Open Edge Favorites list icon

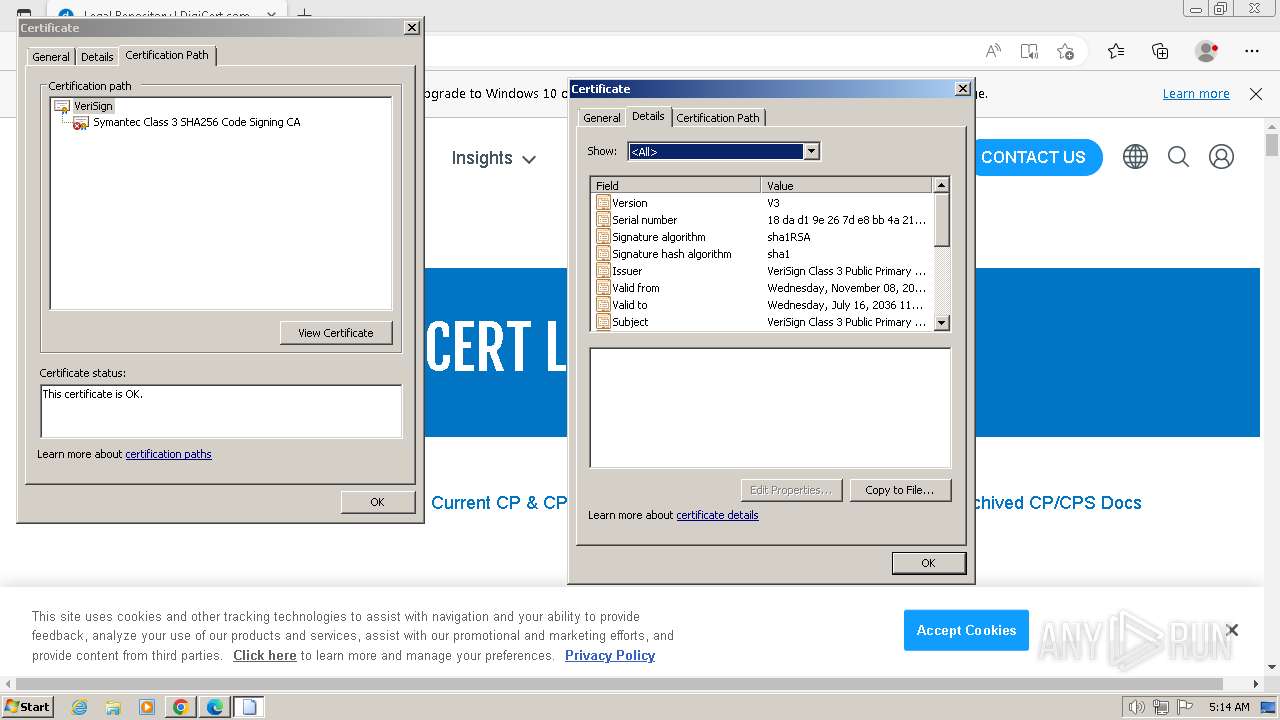tap(1116, 51)
